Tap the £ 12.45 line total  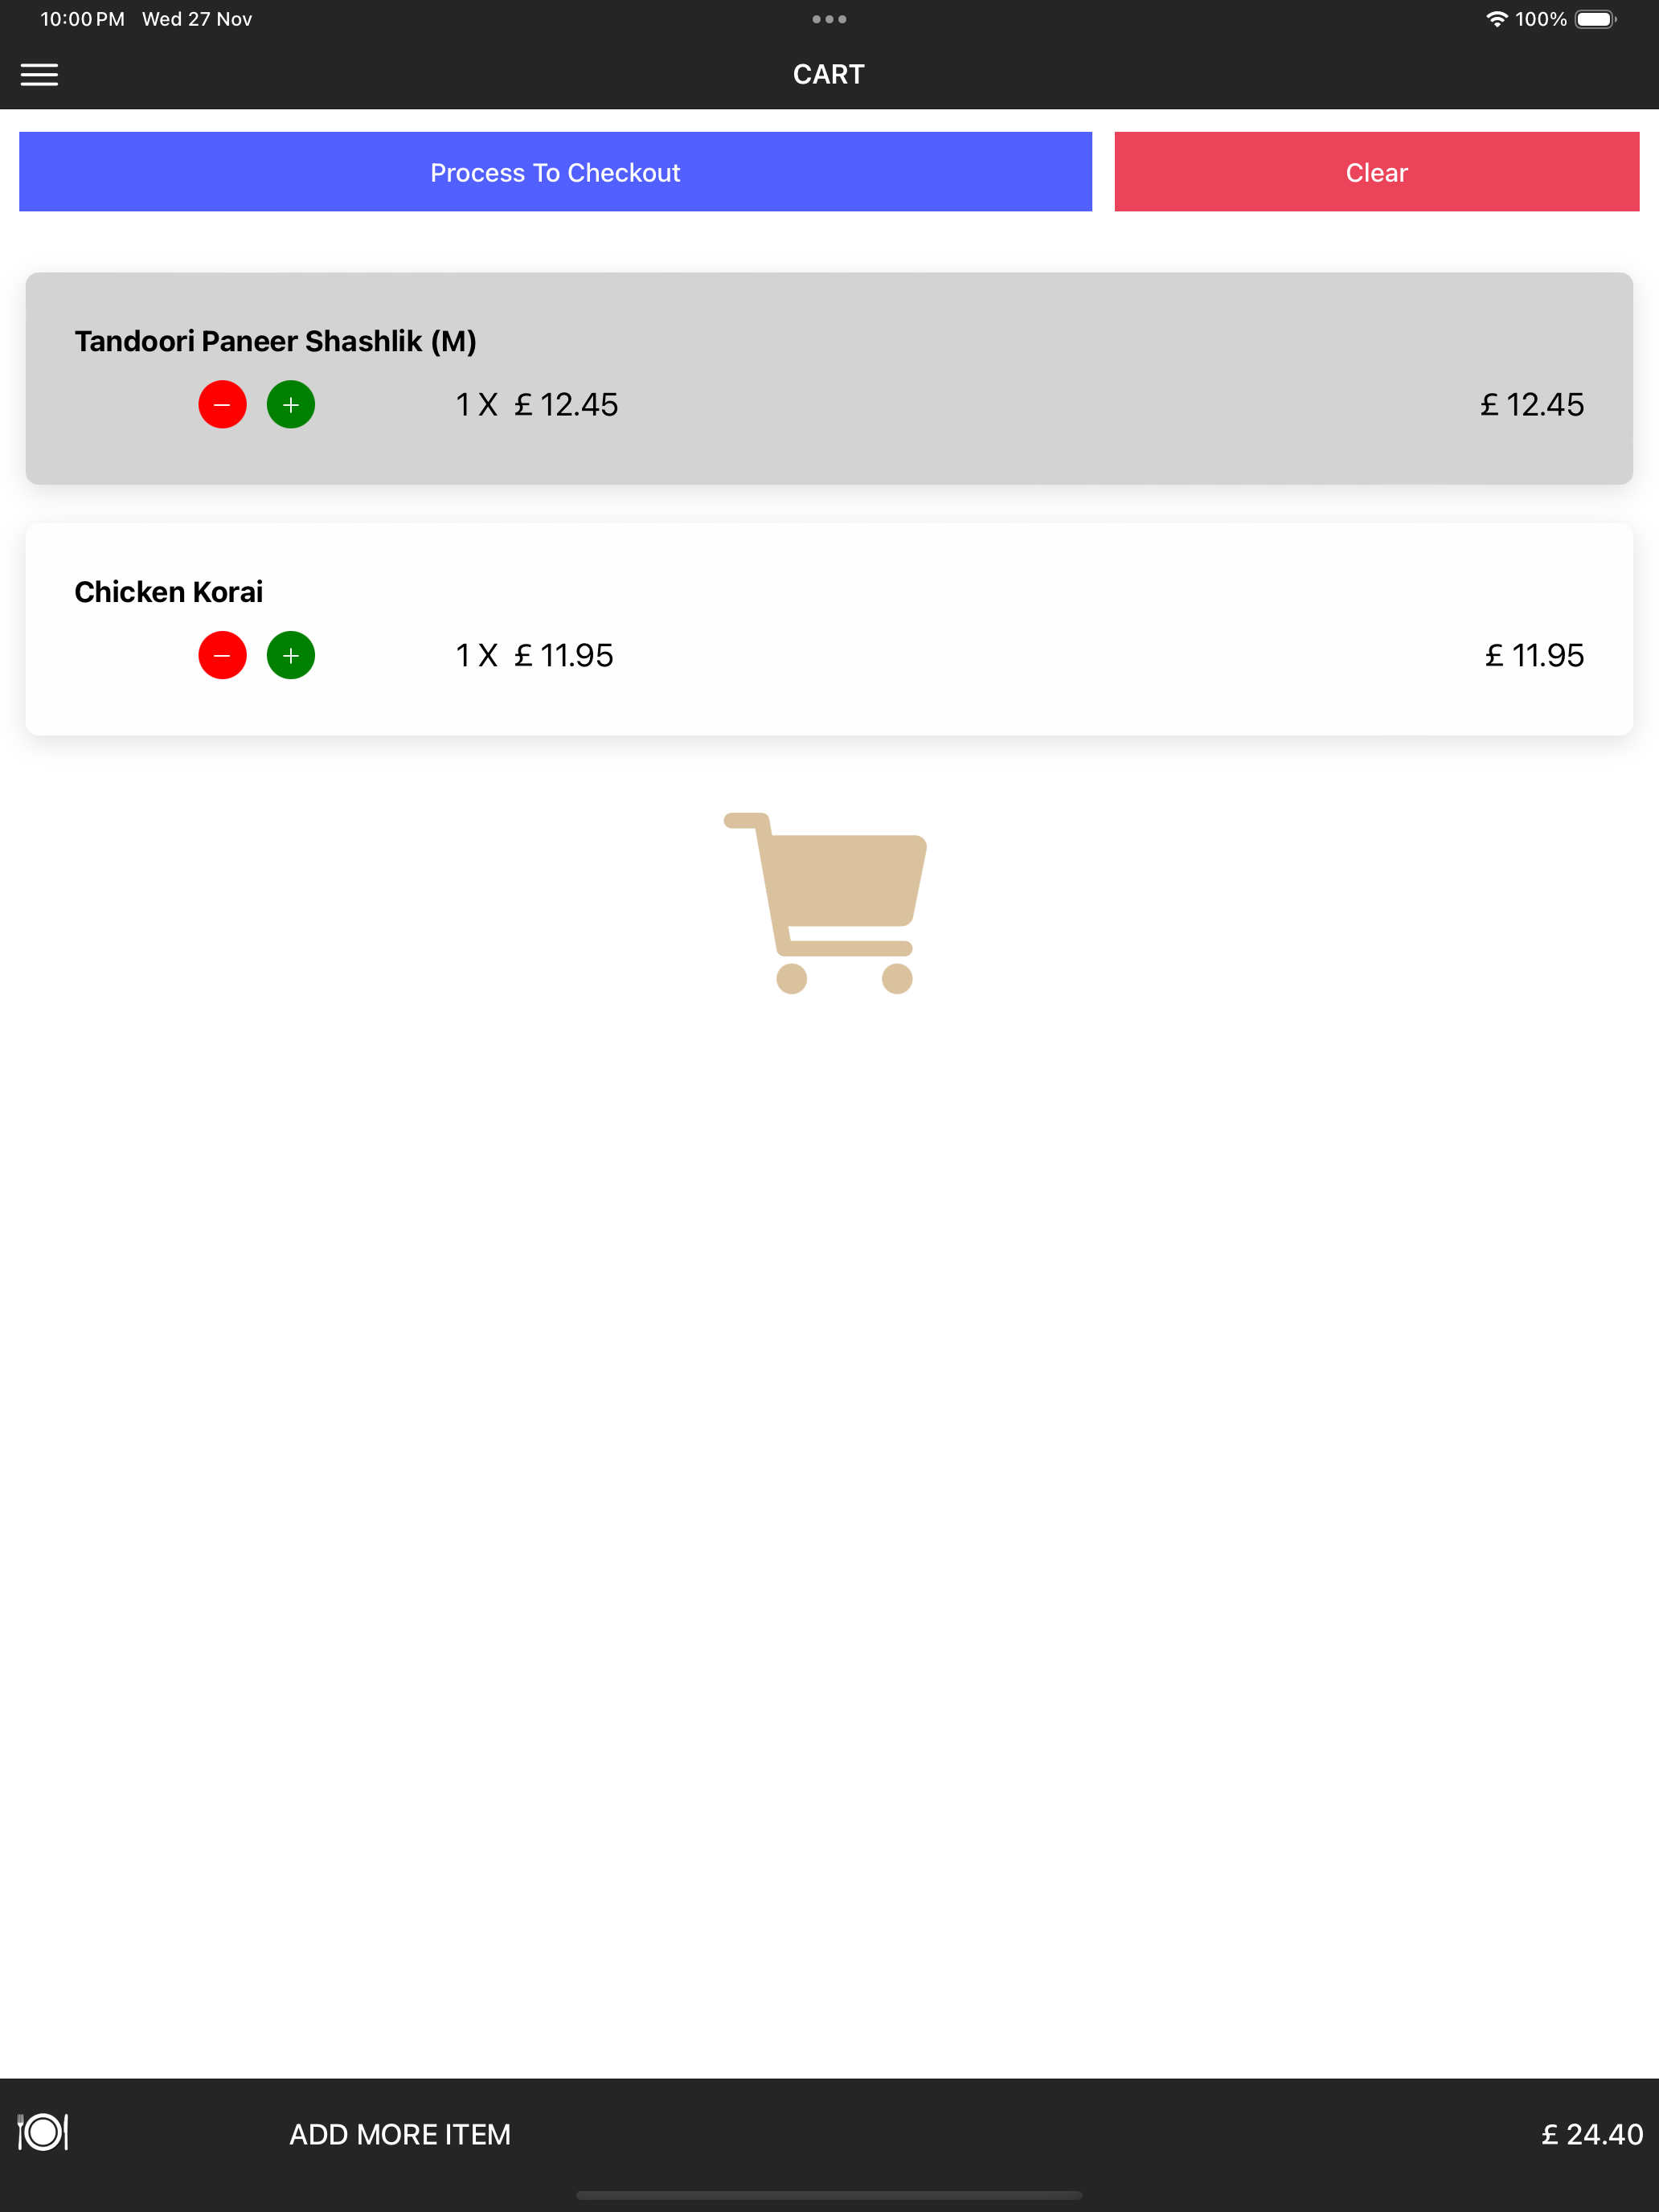[1532, 405]
